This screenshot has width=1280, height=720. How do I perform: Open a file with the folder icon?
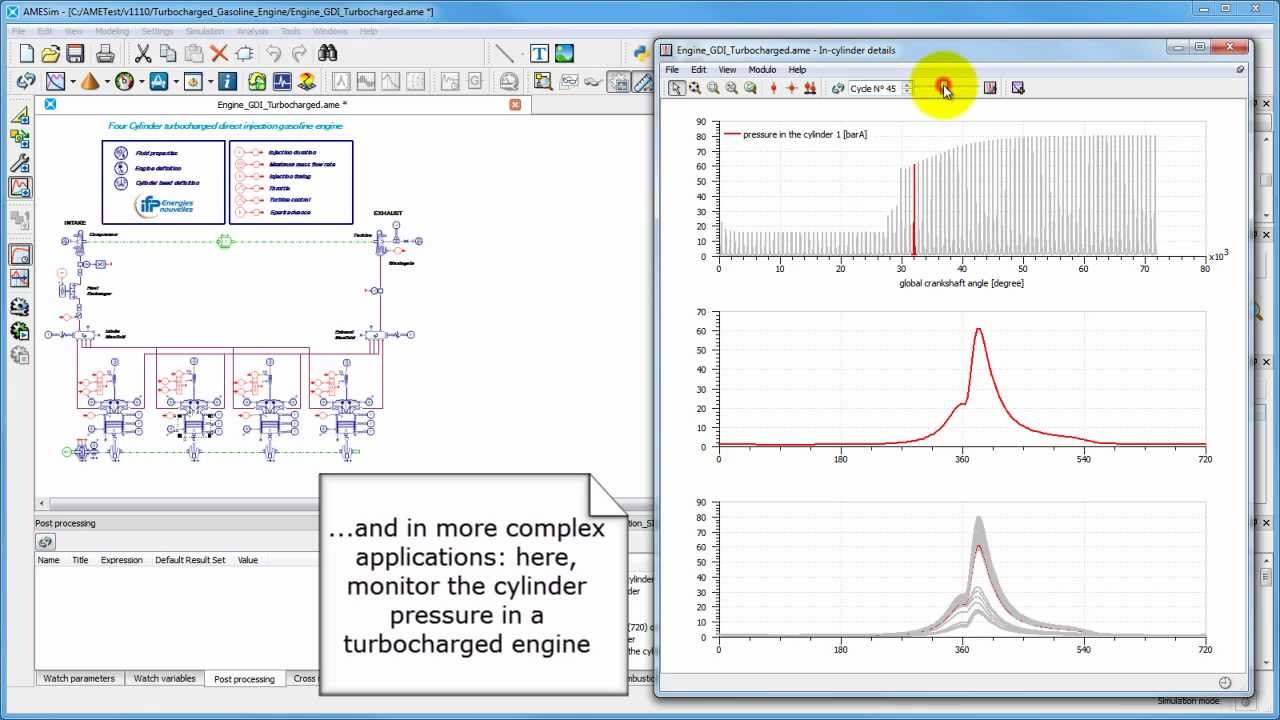51,54
